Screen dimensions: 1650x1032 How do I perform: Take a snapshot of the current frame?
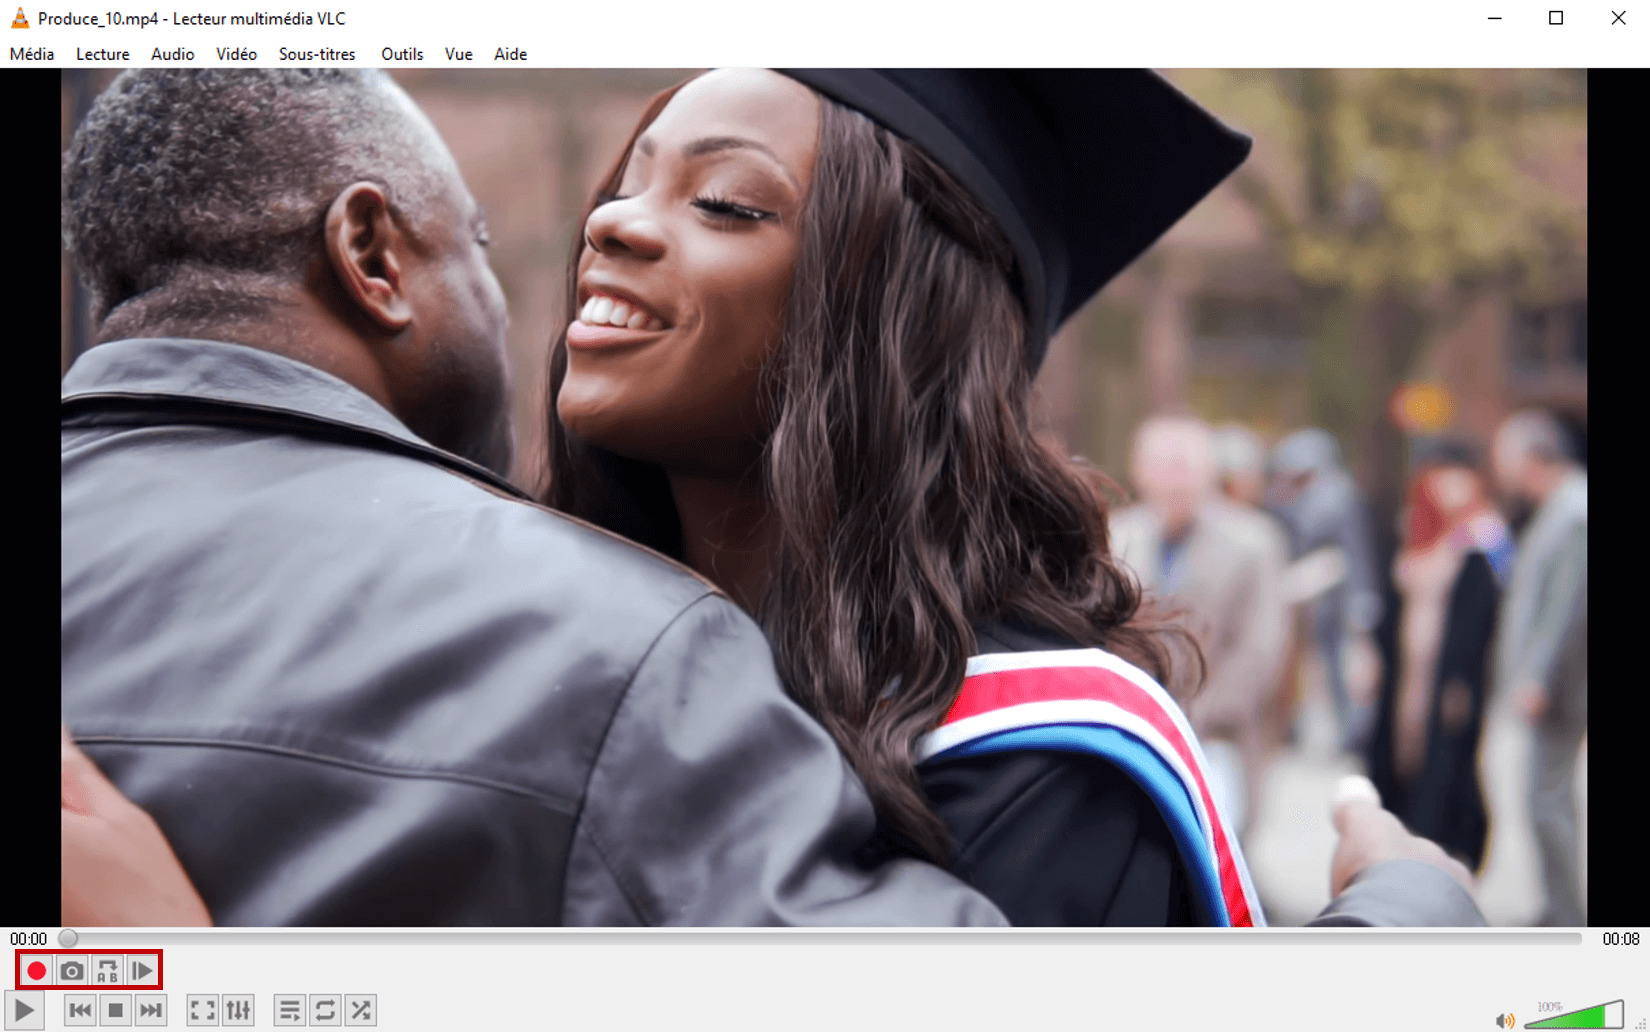[71, 969]
